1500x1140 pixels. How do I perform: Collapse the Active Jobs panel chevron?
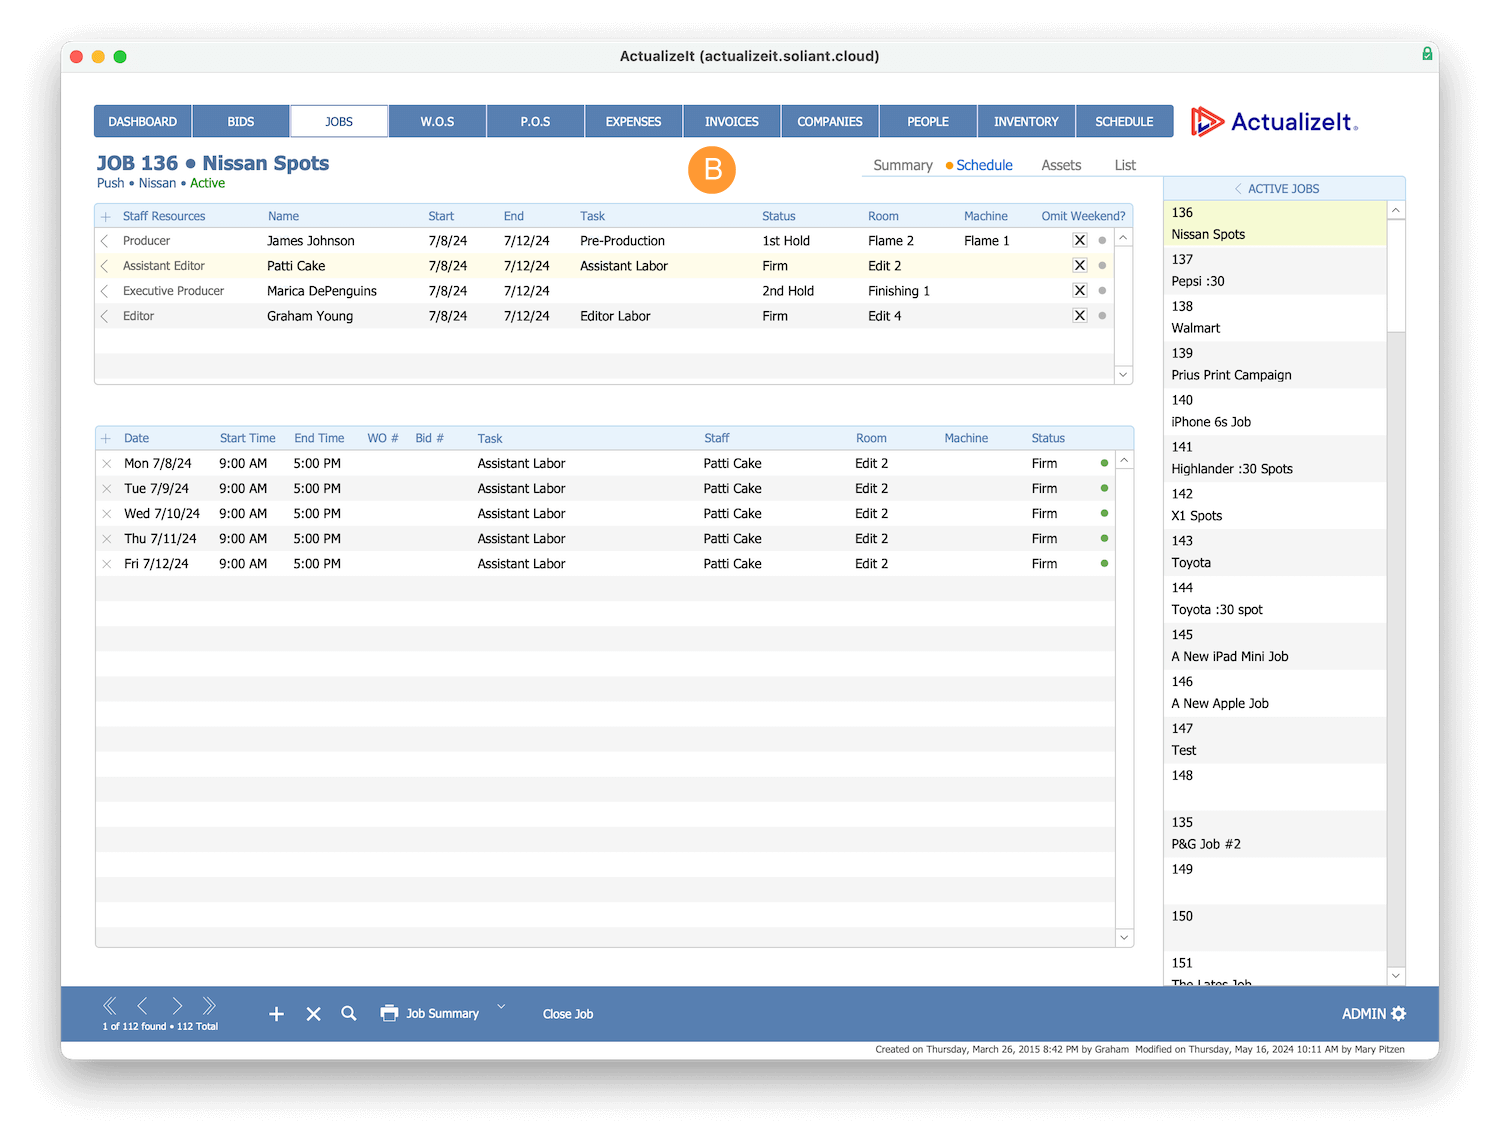[1238, 188]
